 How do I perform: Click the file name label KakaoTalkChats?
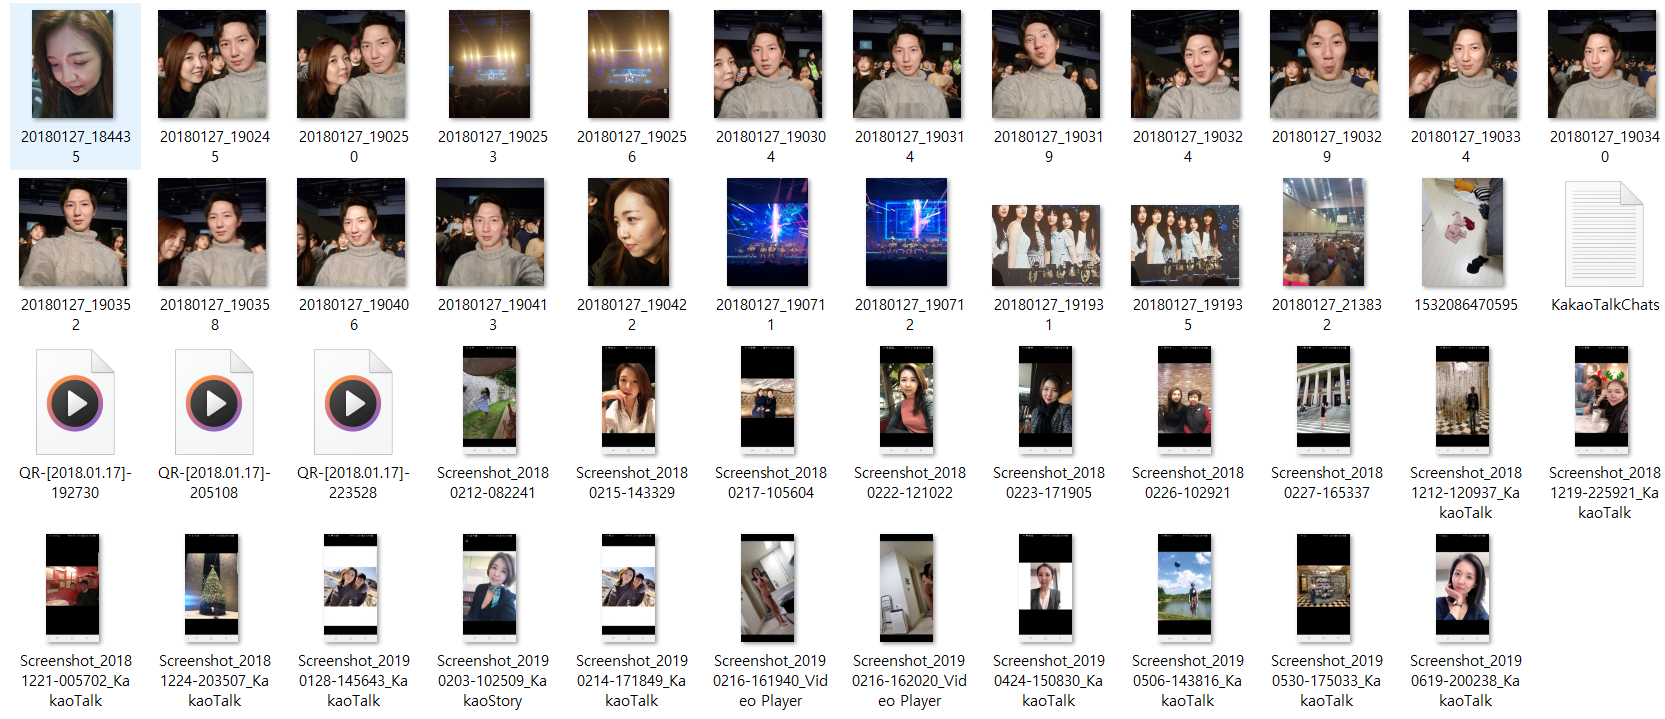tap(1604, 305)
